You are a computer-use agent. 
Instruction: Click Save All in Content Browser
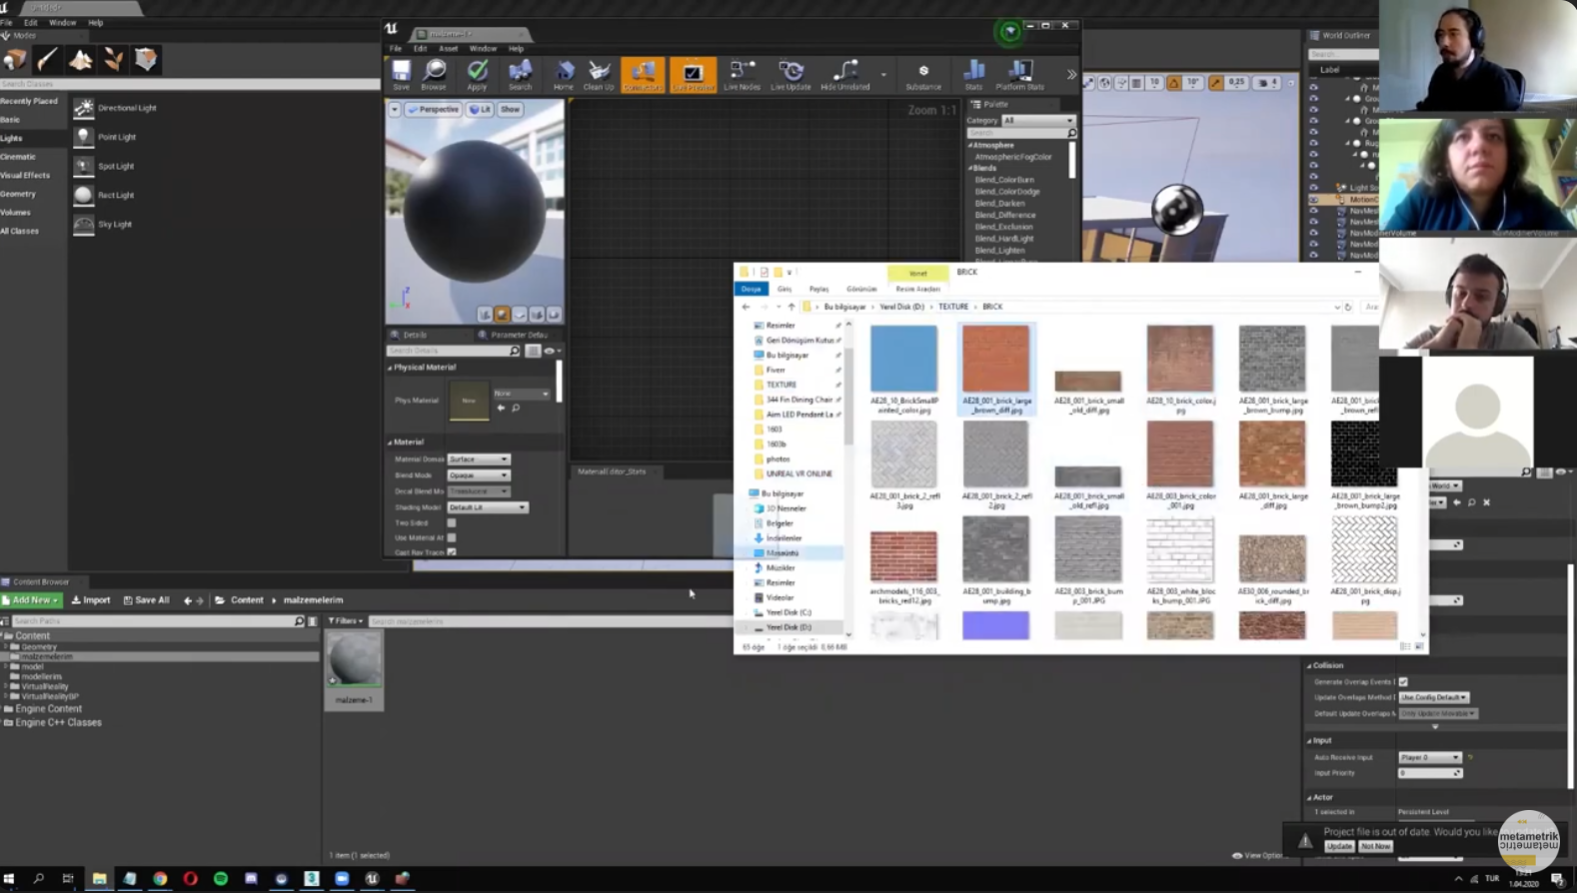(147, 600)
